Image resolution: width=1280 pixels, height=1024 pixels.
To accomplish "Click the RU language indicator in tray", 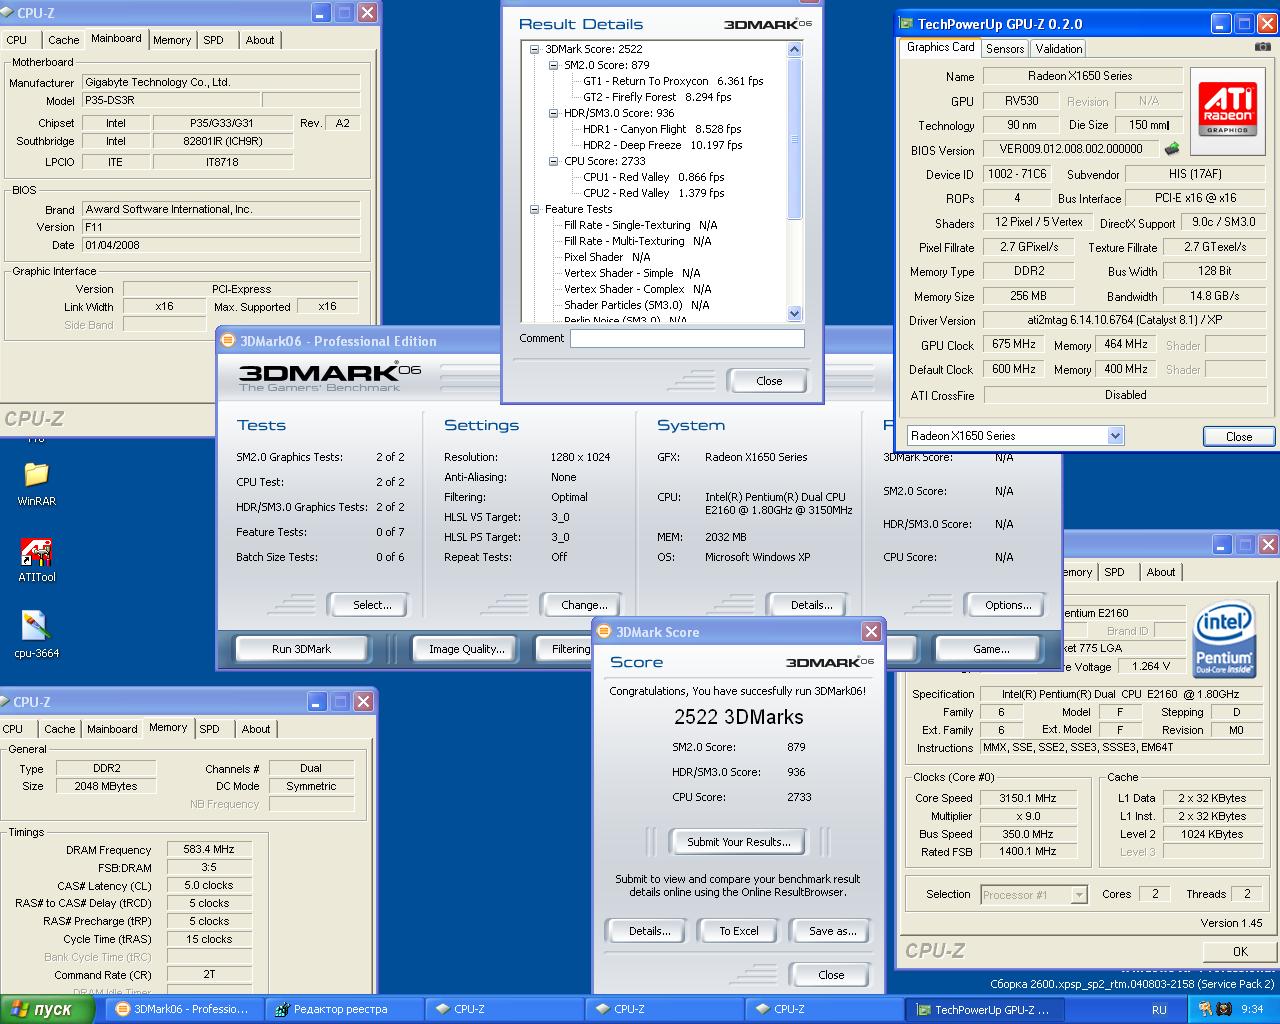I will coord(1159,1010).
